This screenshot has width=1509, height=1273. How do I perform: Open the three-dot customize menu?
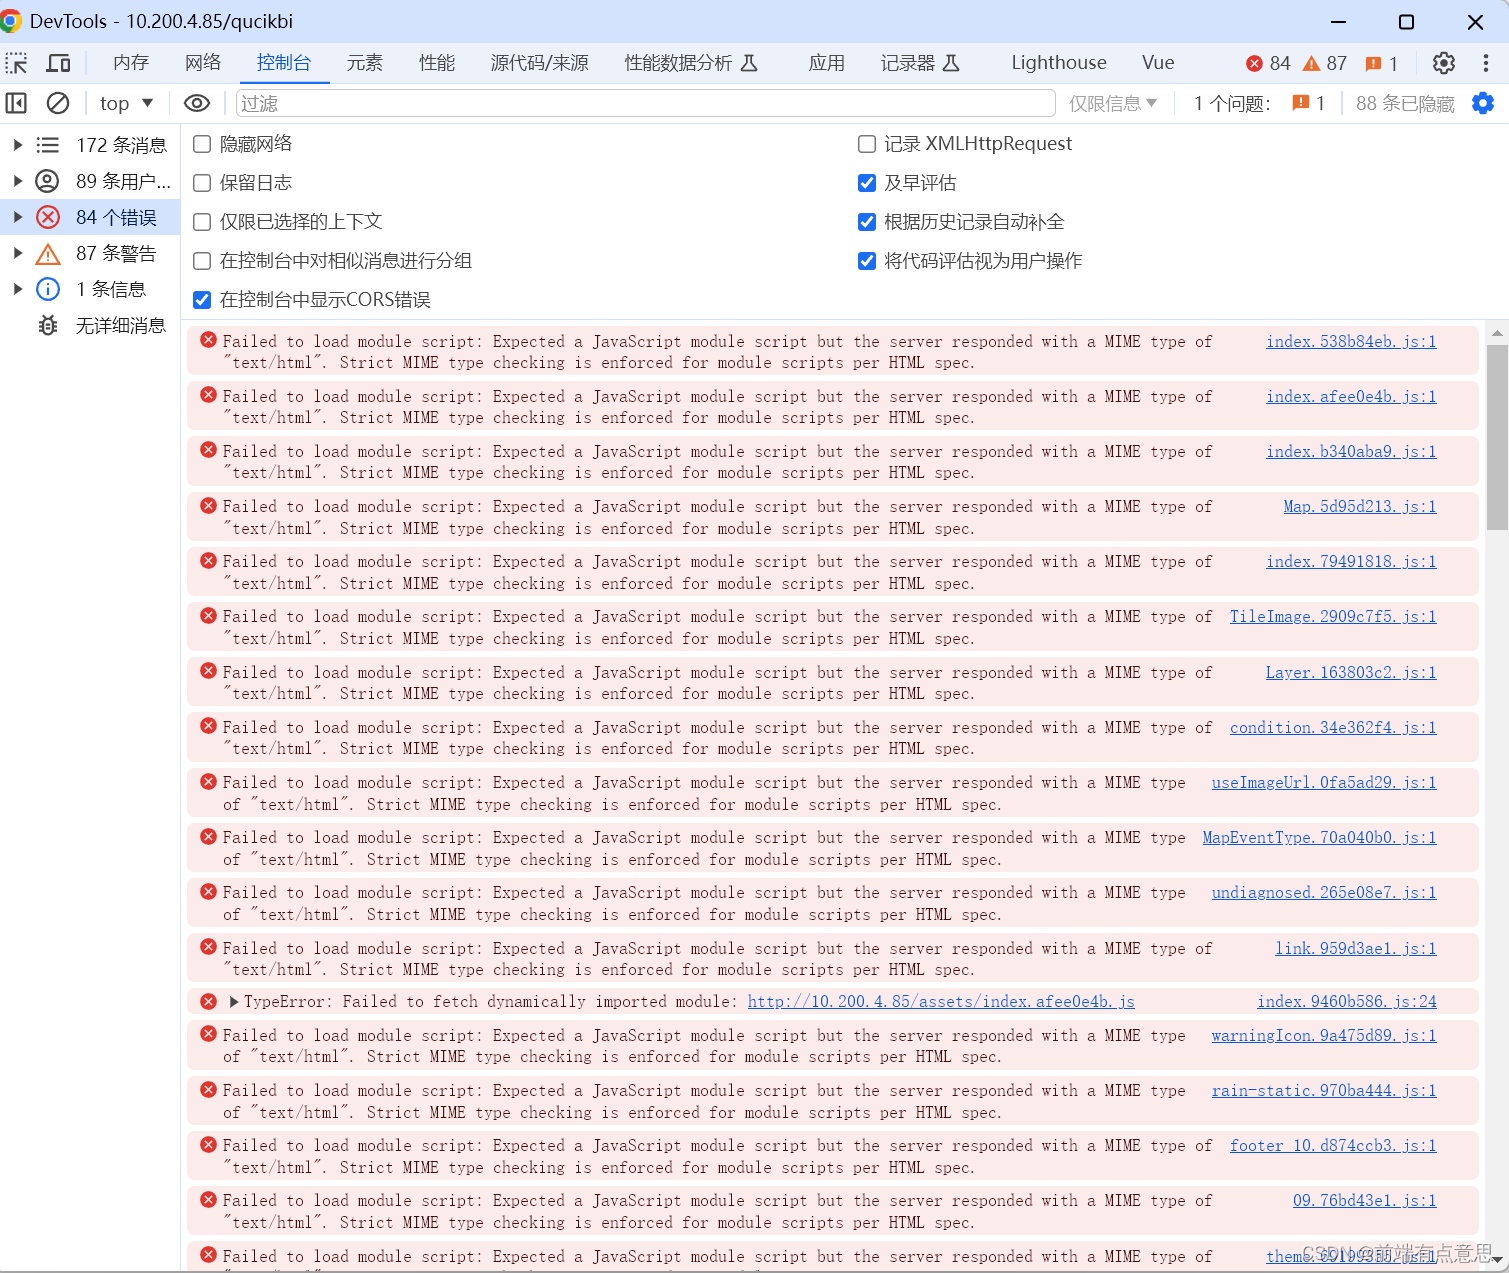[1486, 63]
